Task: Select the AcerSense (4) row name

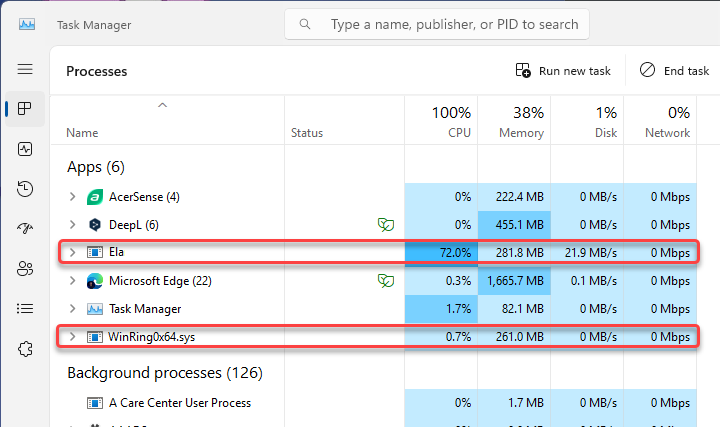Action: (x=144, y=197)
